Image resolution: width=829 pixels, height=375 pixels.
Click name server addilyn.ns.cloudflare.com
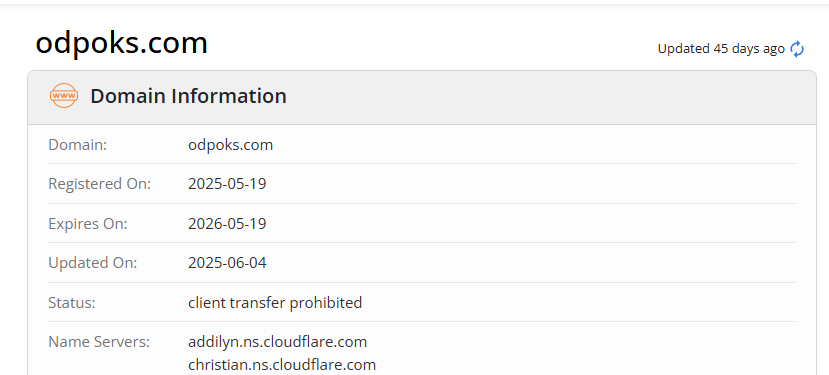[x=278, y=342]
